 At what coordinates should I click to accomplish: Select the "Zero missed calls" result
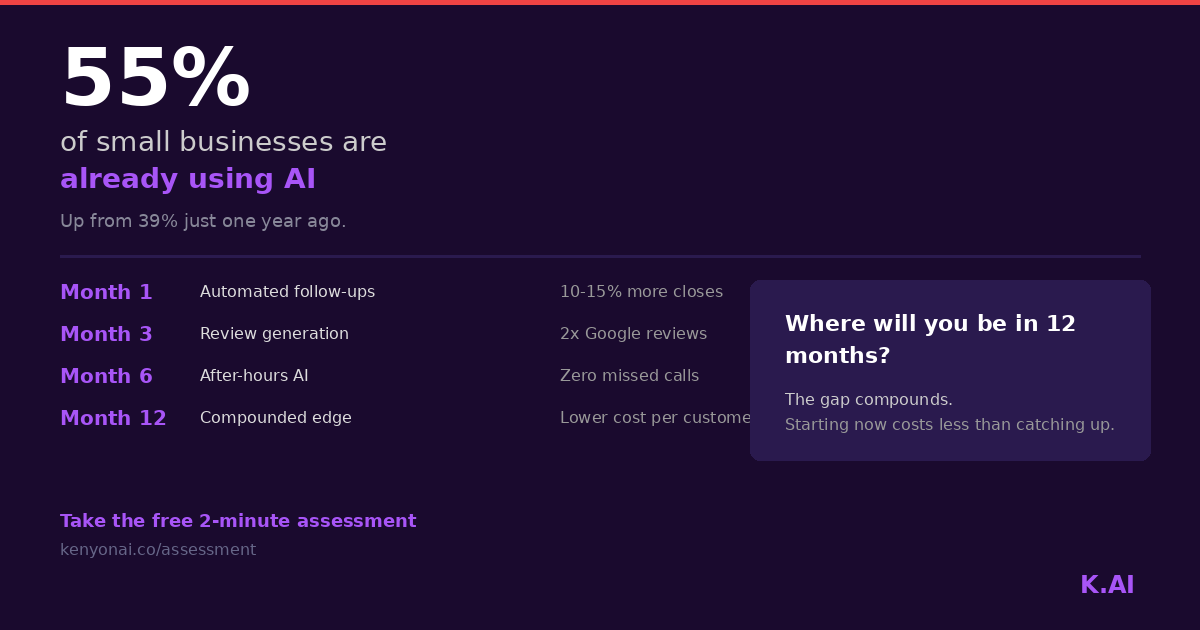(629, 376)
